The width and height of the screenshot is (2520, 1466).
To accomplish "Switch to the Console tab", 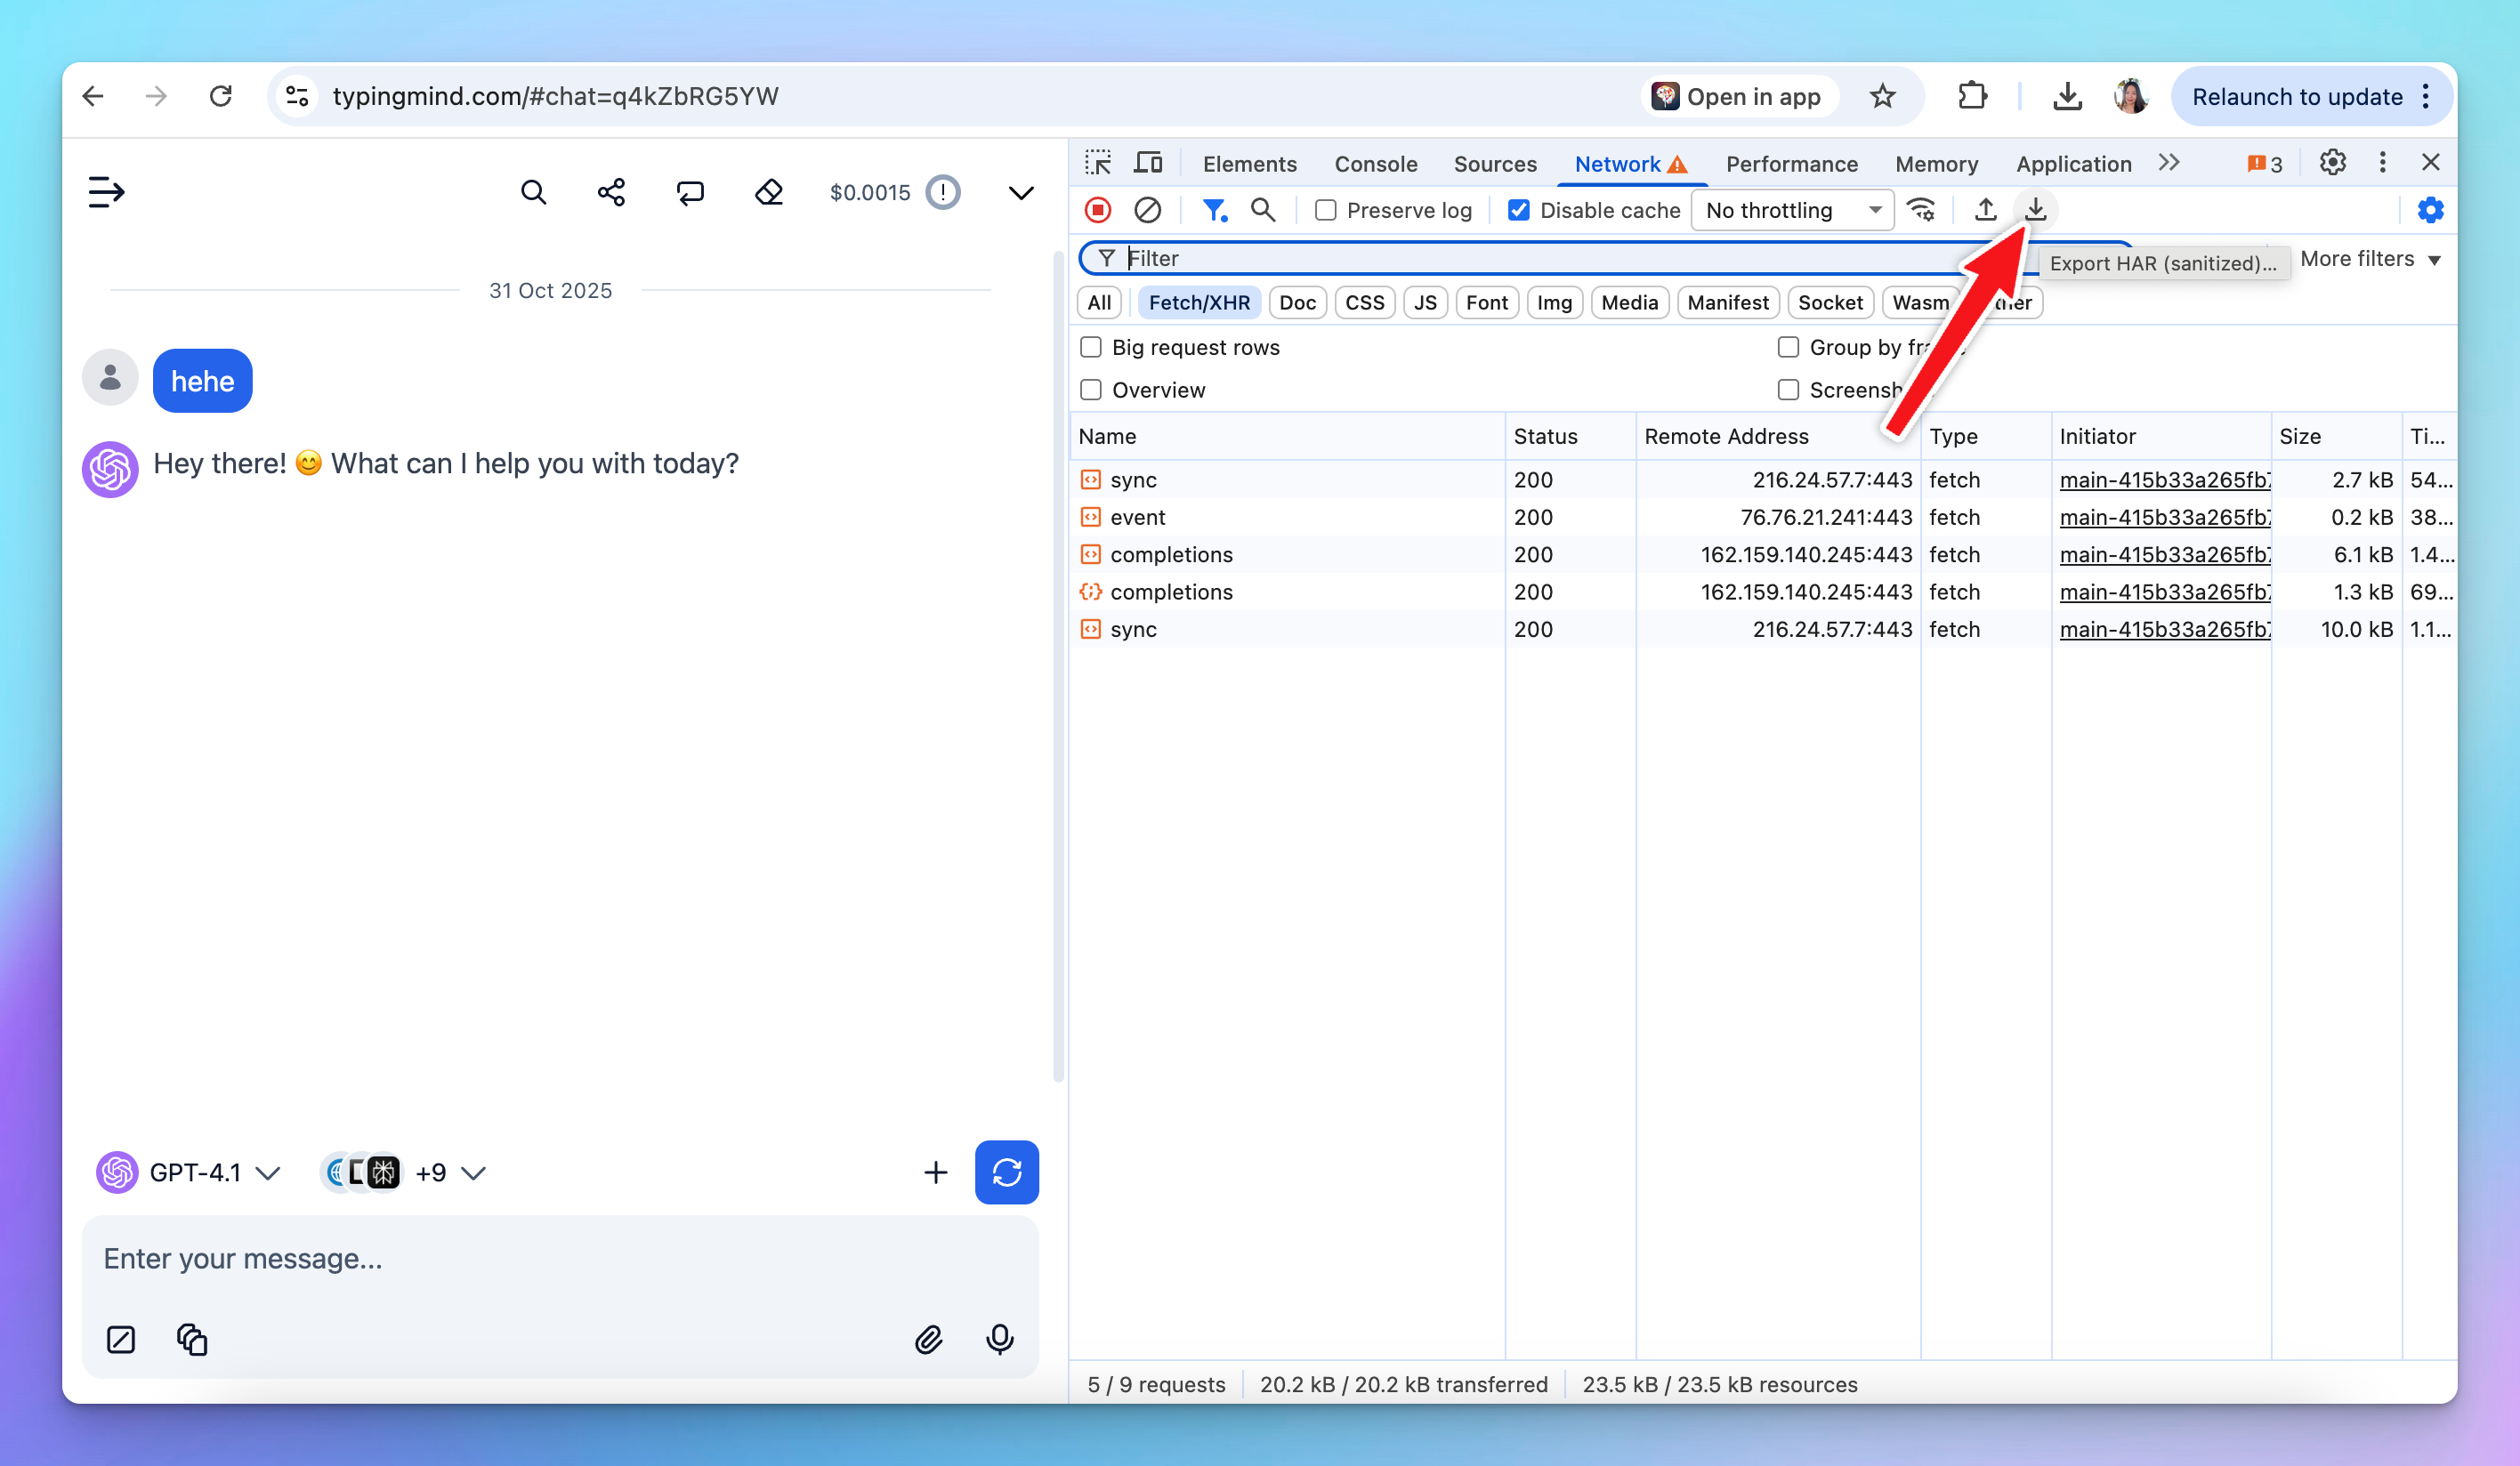I will pos(1375,164).
